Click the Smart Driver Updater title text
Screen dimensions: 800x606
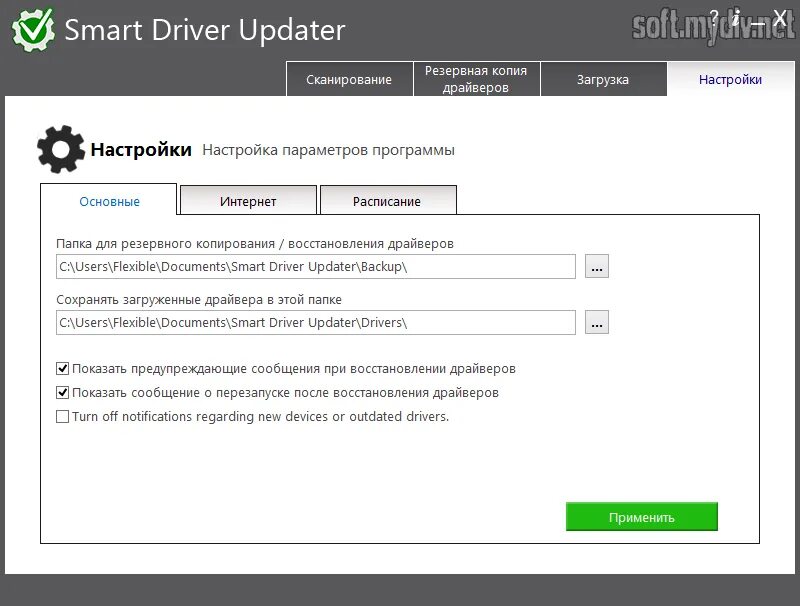click(x=205, y=30)
